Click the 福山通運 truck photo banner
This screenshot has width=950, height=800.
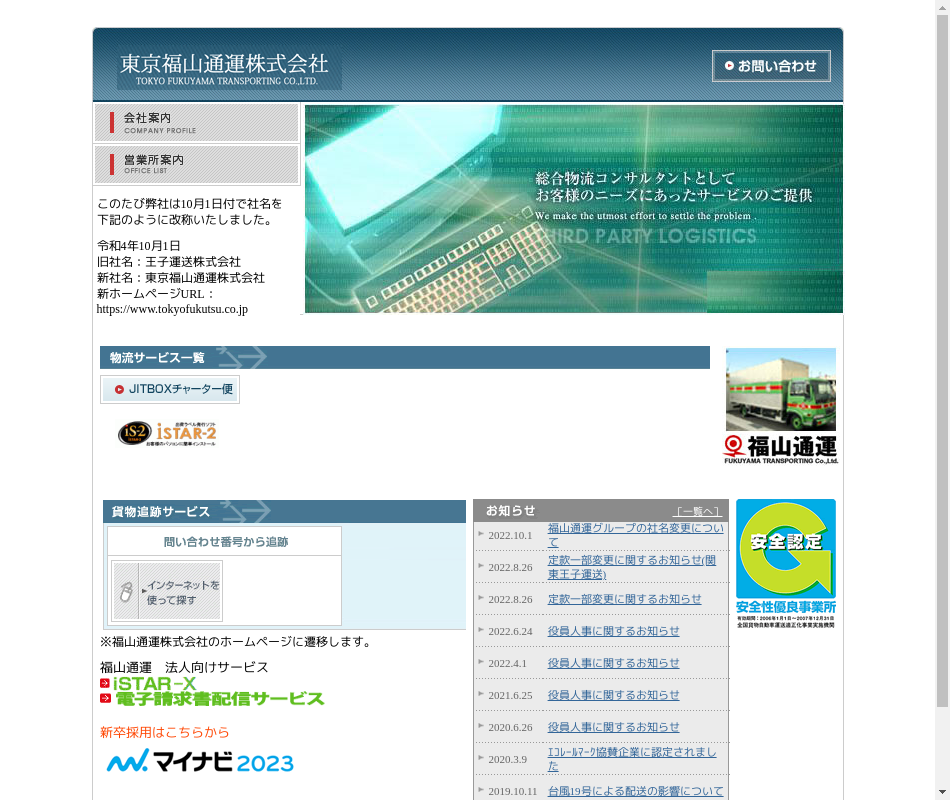[781, 390]
